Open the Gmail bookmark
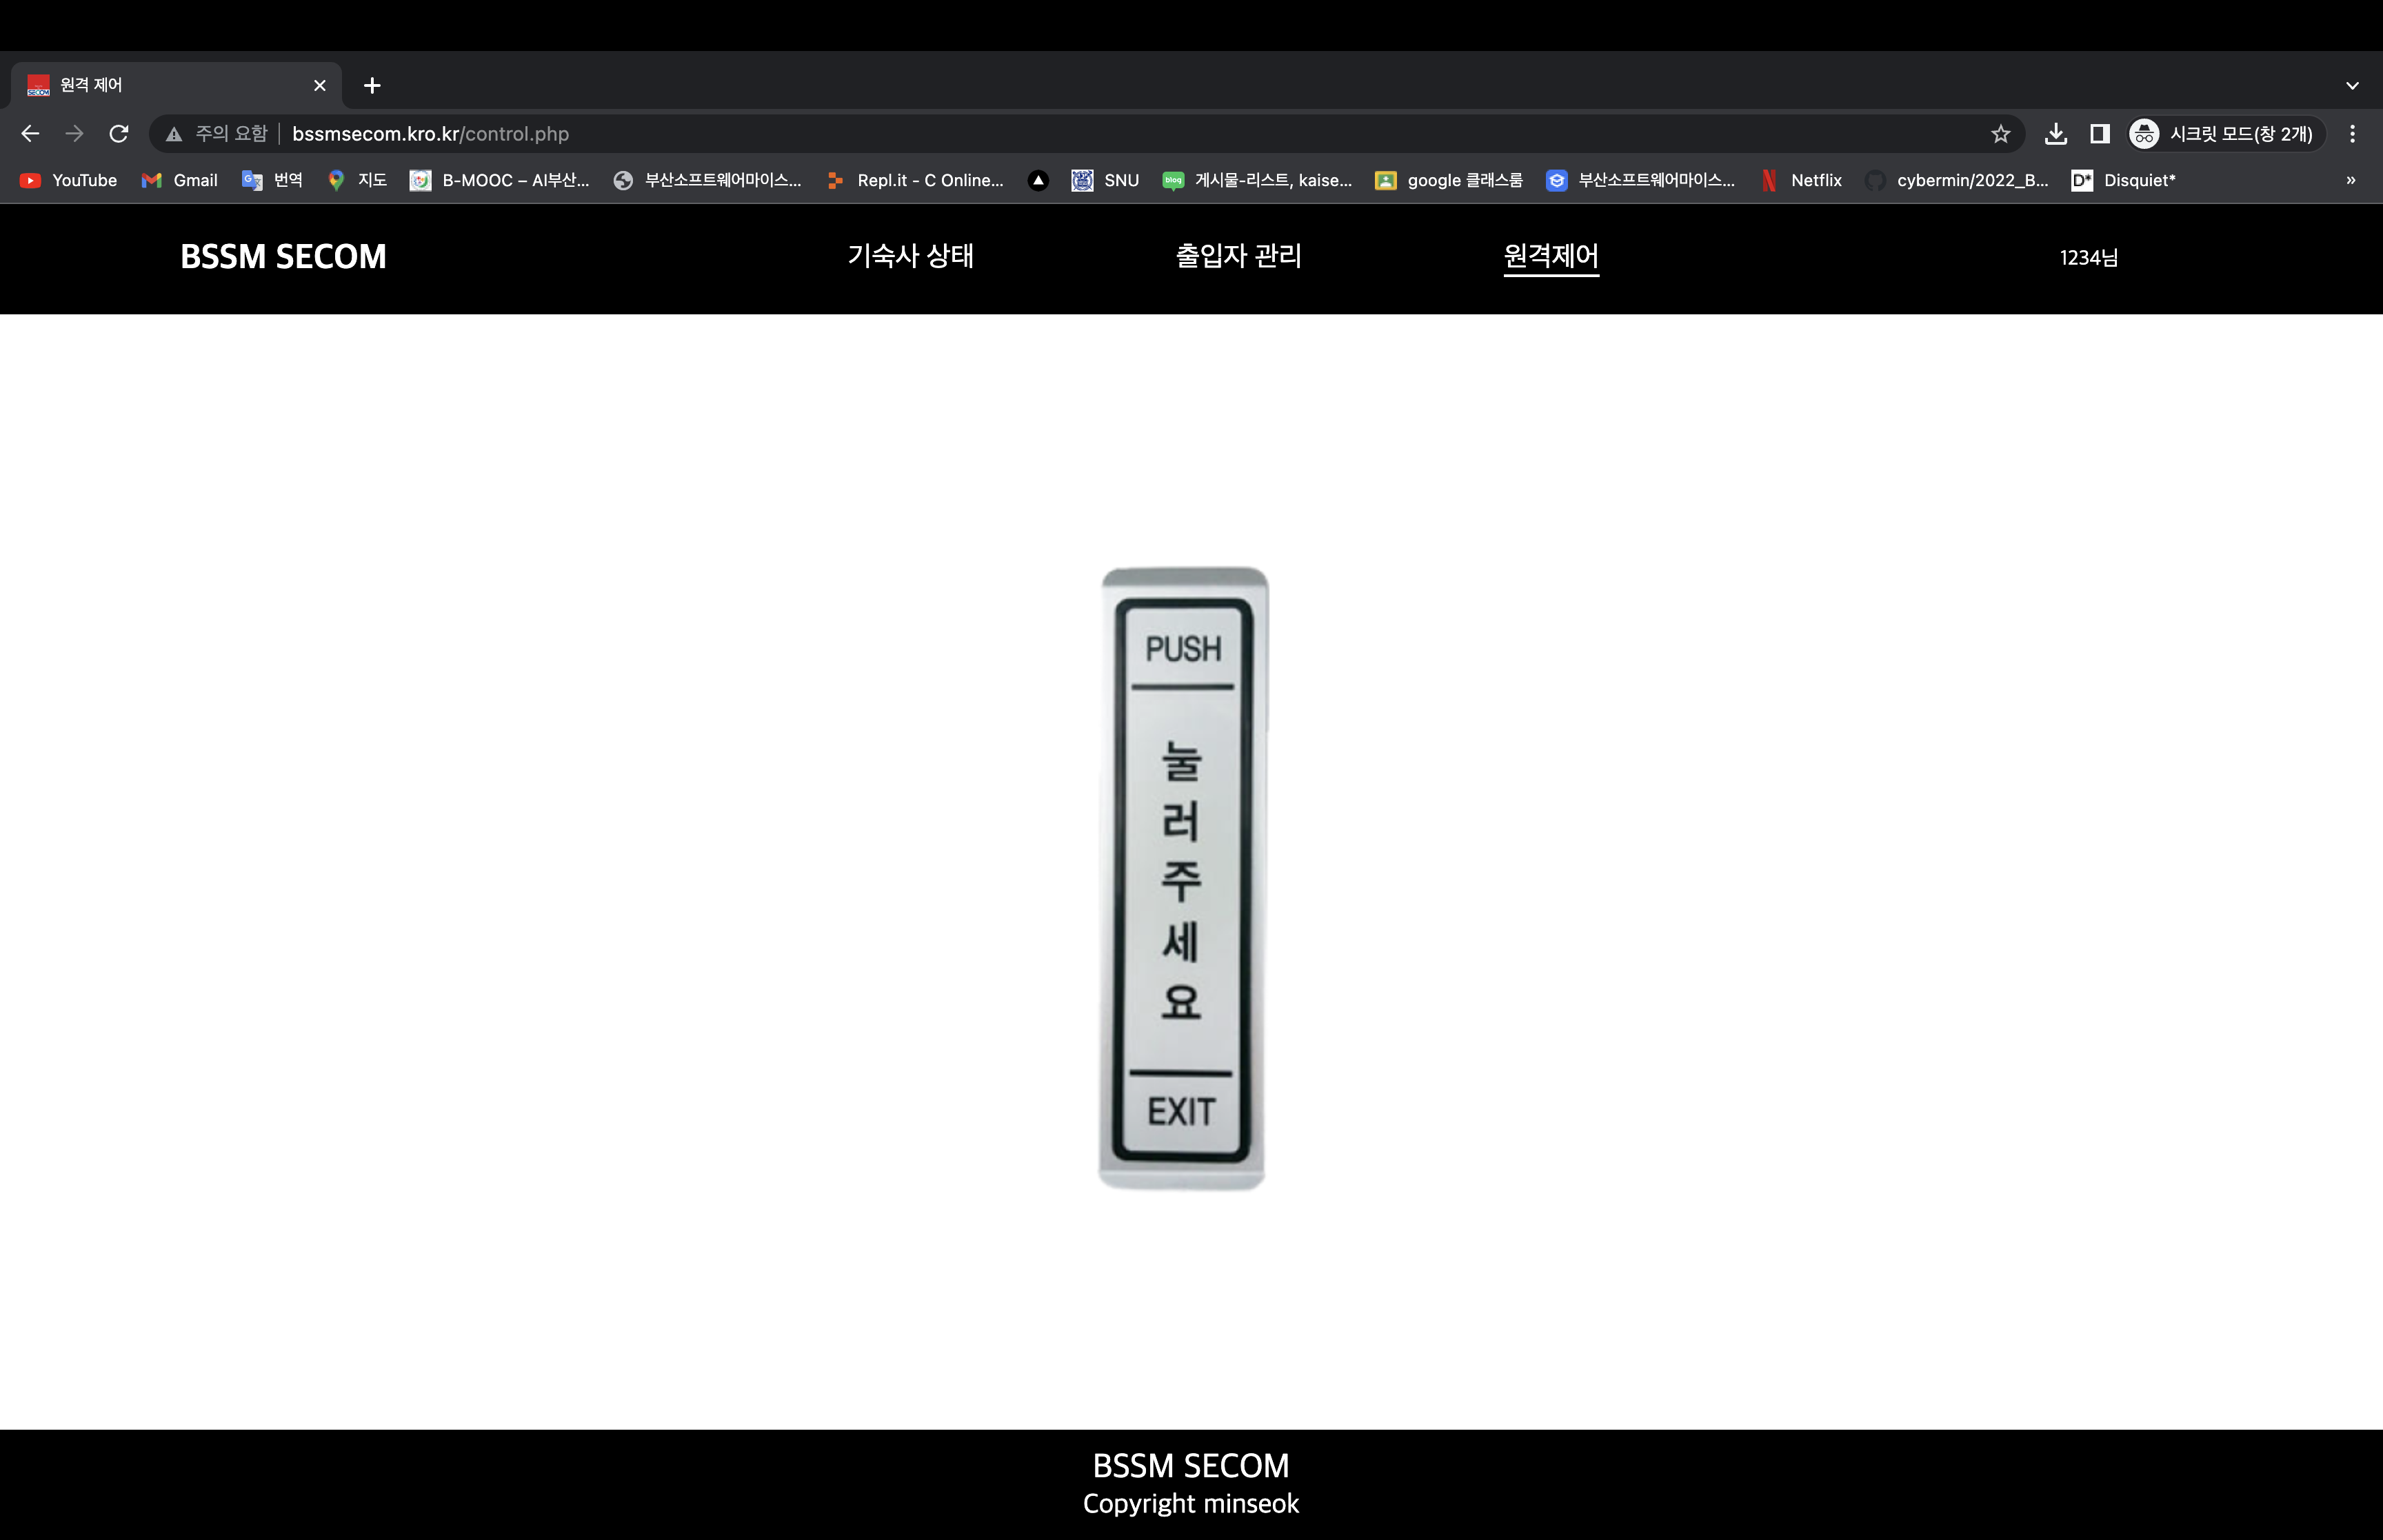This screenshot has height=1540, width=2383. [x=180, y=181]
